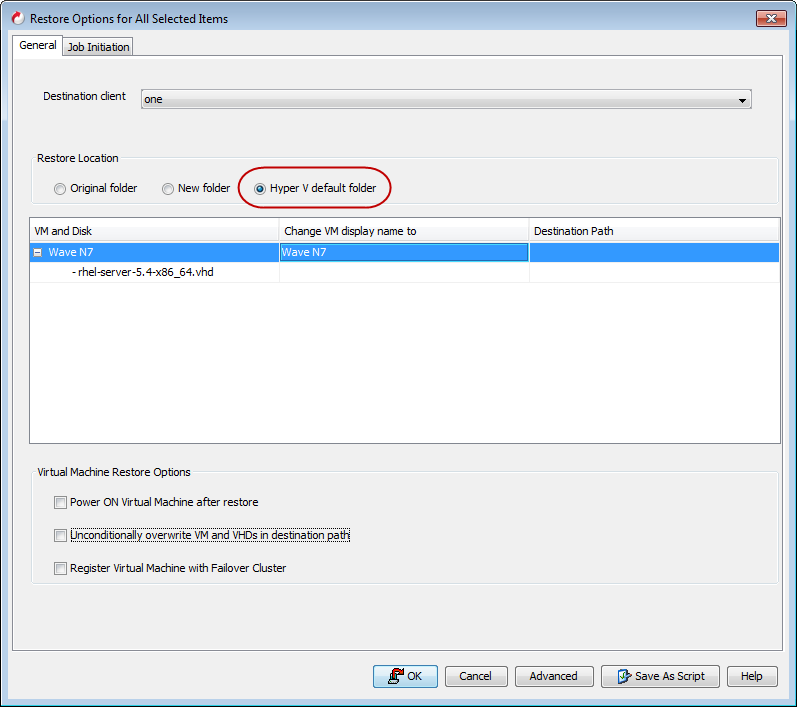Click the Save As Script icon
Image resolution: width=797 pixels, height=707 pixels.
(622, 676)
